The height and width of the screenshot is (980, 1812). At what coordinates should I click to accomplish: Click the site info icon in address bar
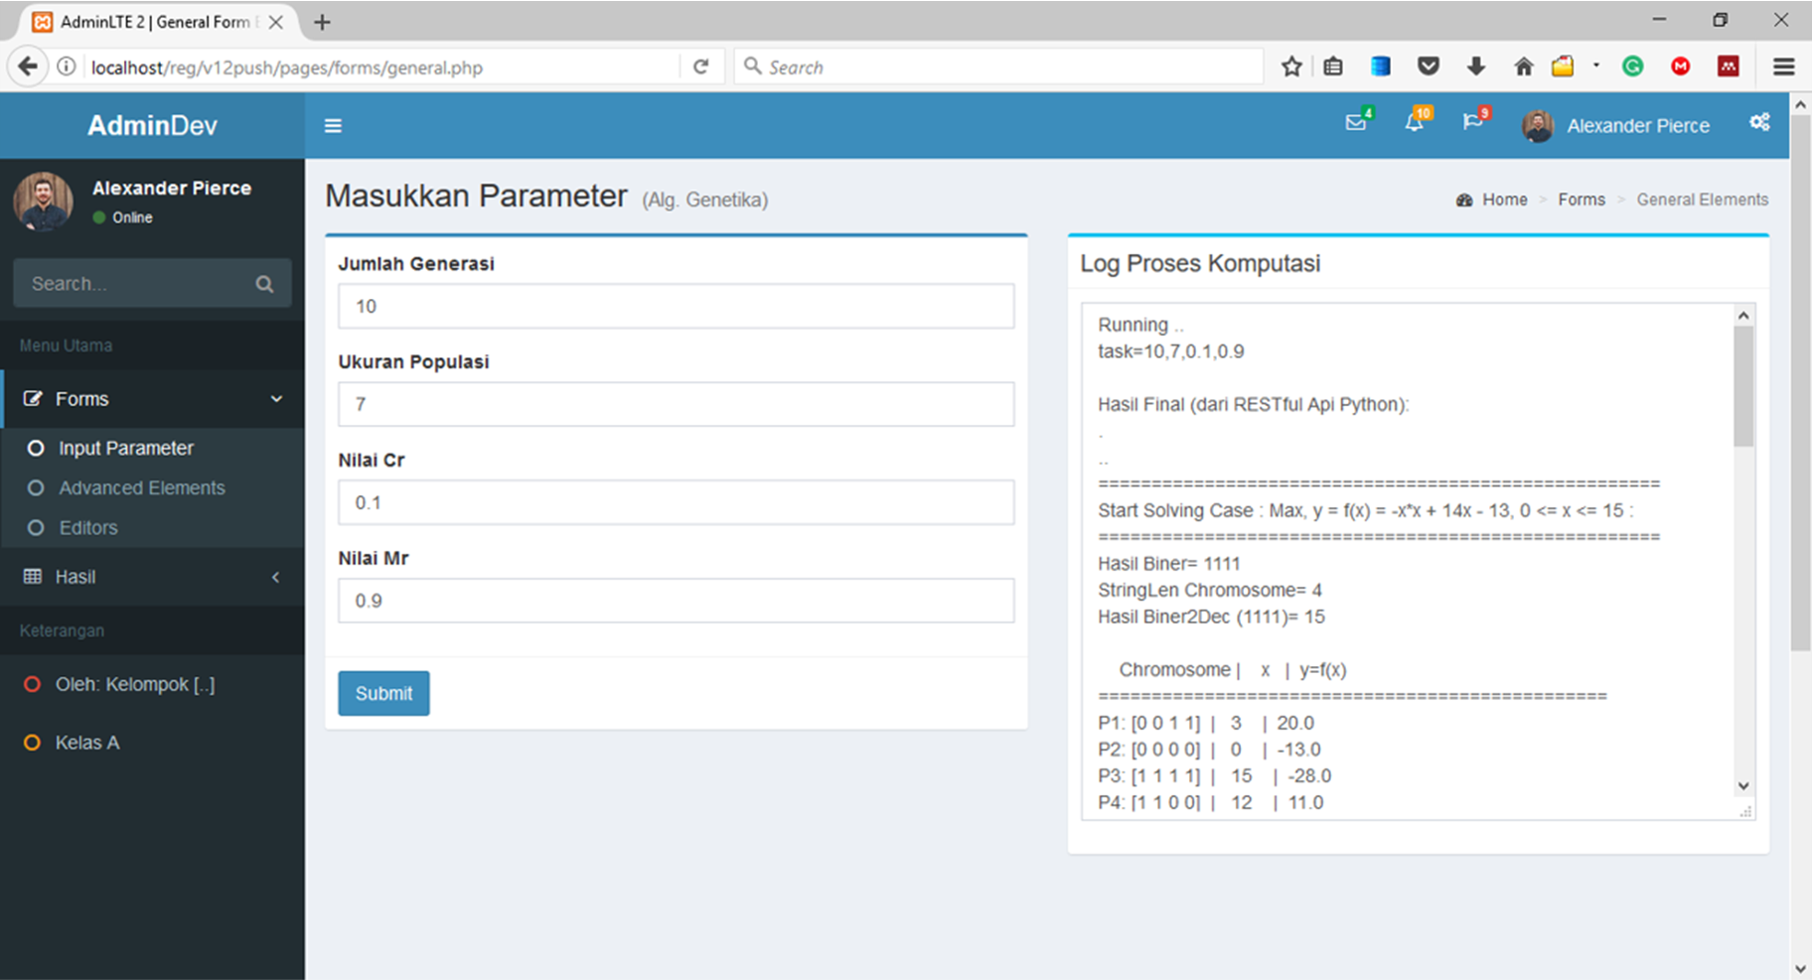point(66,67)
